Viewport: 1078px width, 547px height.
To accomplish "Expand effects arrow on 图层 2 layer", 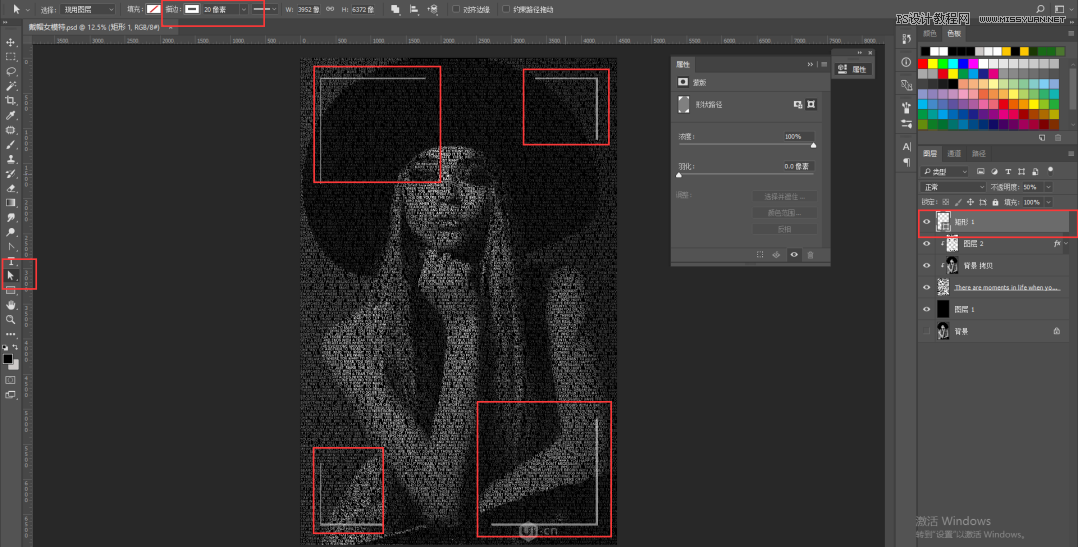I will (1066, 244).
